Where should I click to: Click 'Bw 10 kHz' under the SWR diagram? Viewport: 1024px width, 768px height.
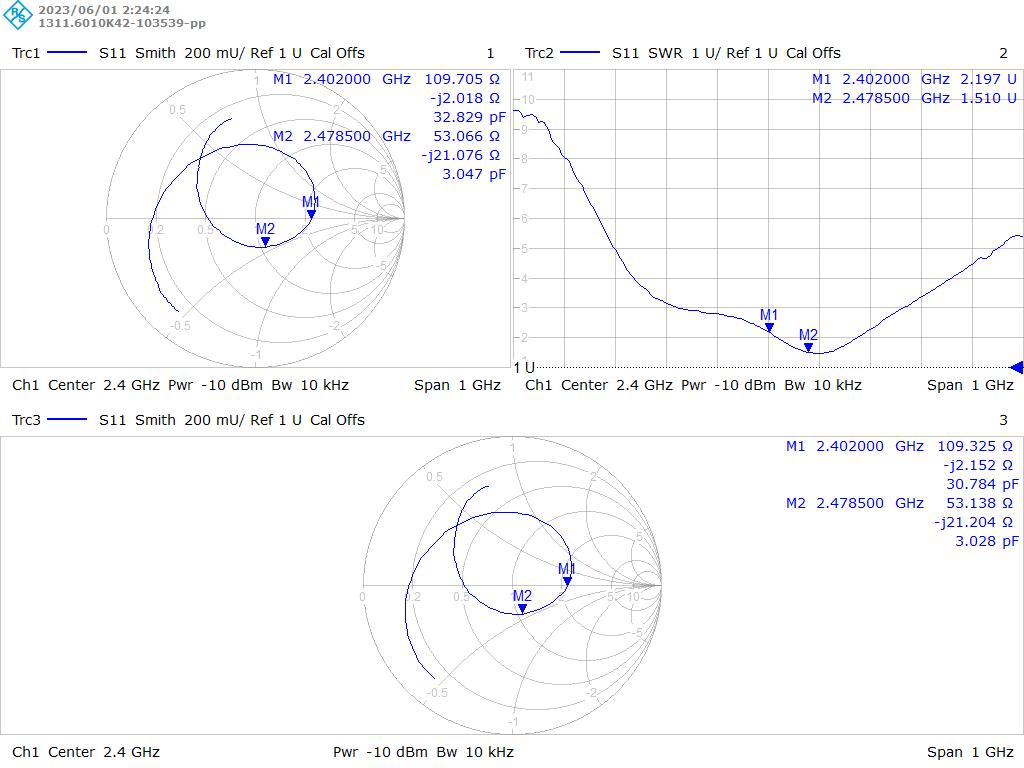pyautogui.click(x=823, y=385)
